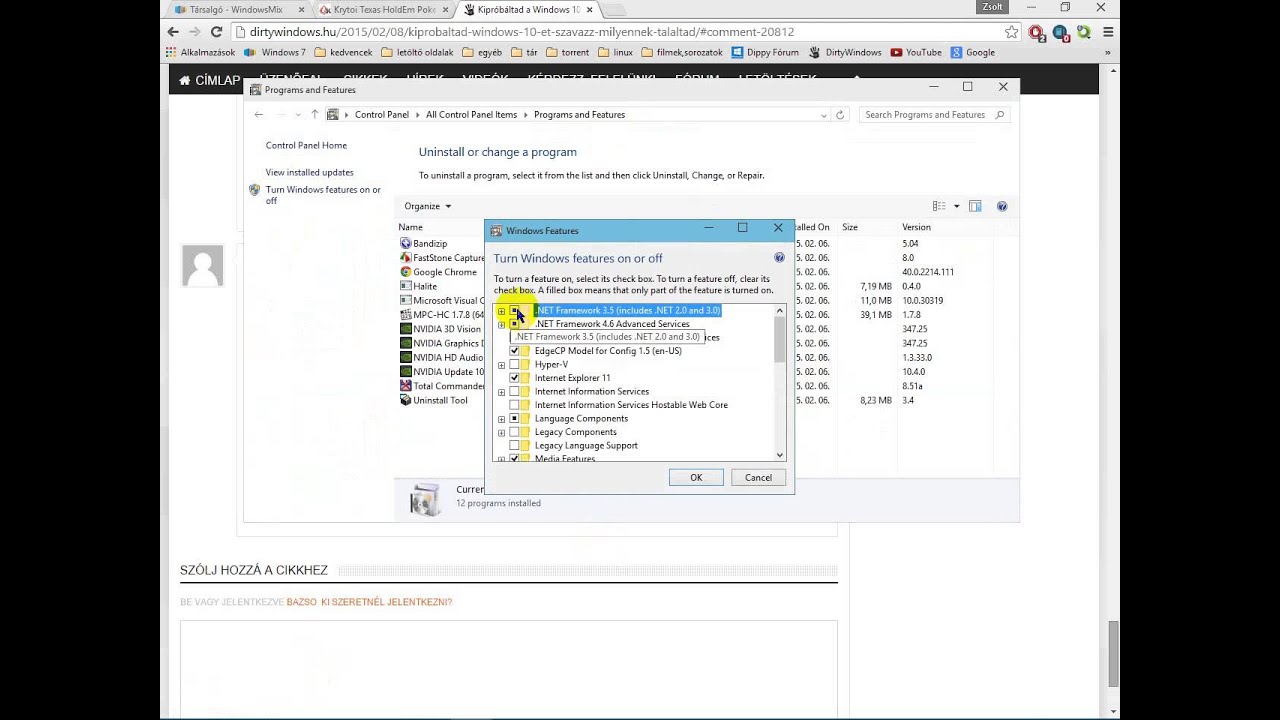Viewport: 1280px width, 720px height.
Task: Reload the Chrome page
Action: (x=216, y=32)
